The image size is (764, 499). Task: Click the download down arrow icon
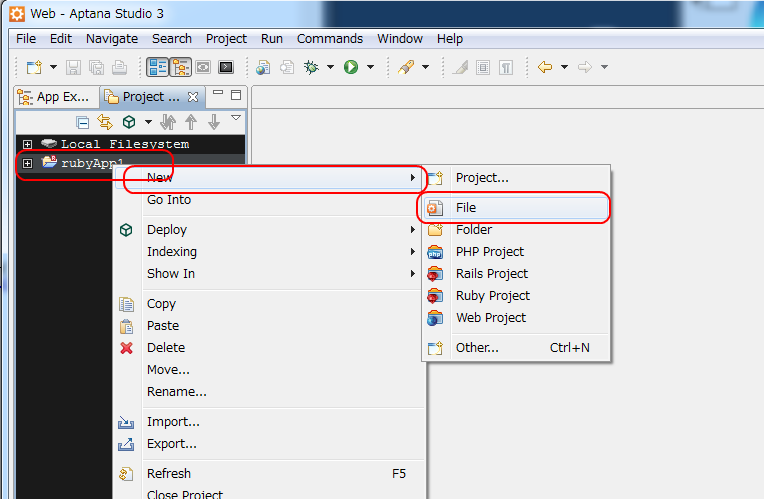click(214, 122)
